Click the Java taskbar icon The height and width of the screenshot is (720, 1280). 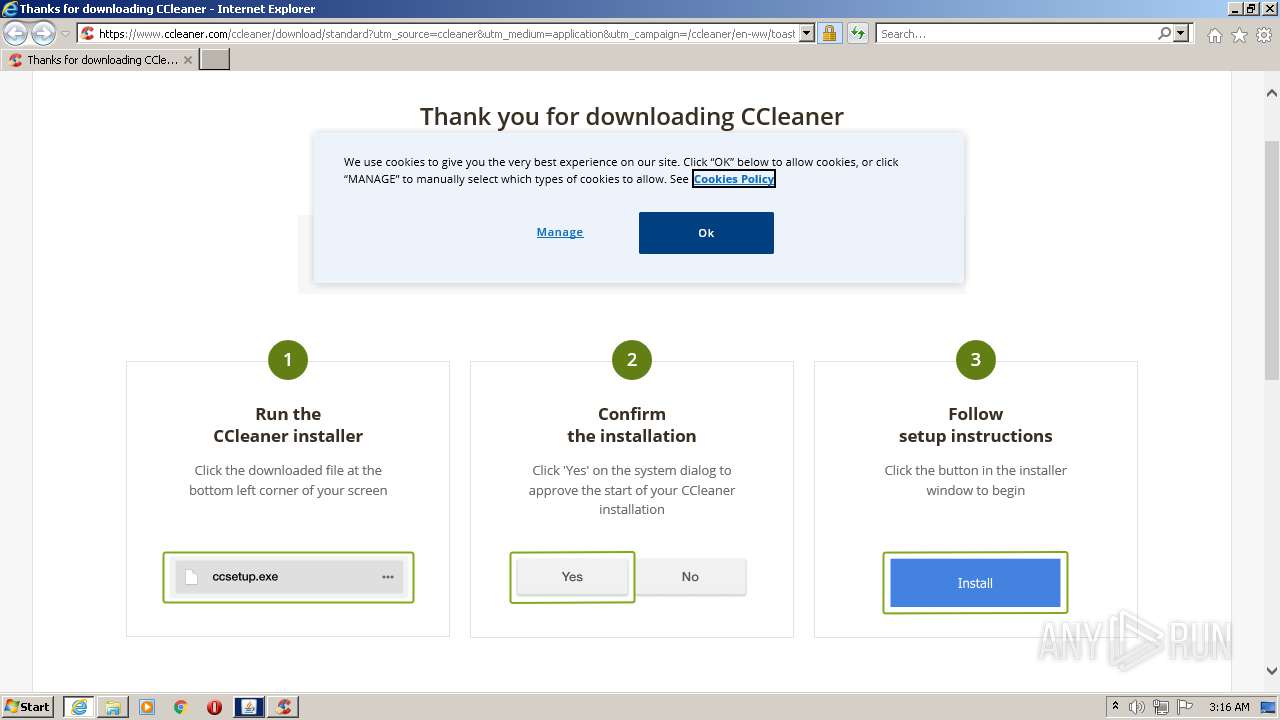pyautogui.click(x=249, y=707)
